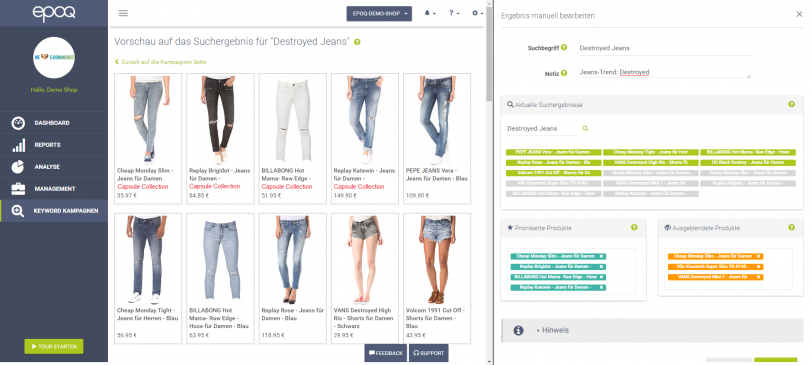Viewport: 812px width, 365px height.
Task: Go to Dashboard in sidebar
Action: [54, 123]
